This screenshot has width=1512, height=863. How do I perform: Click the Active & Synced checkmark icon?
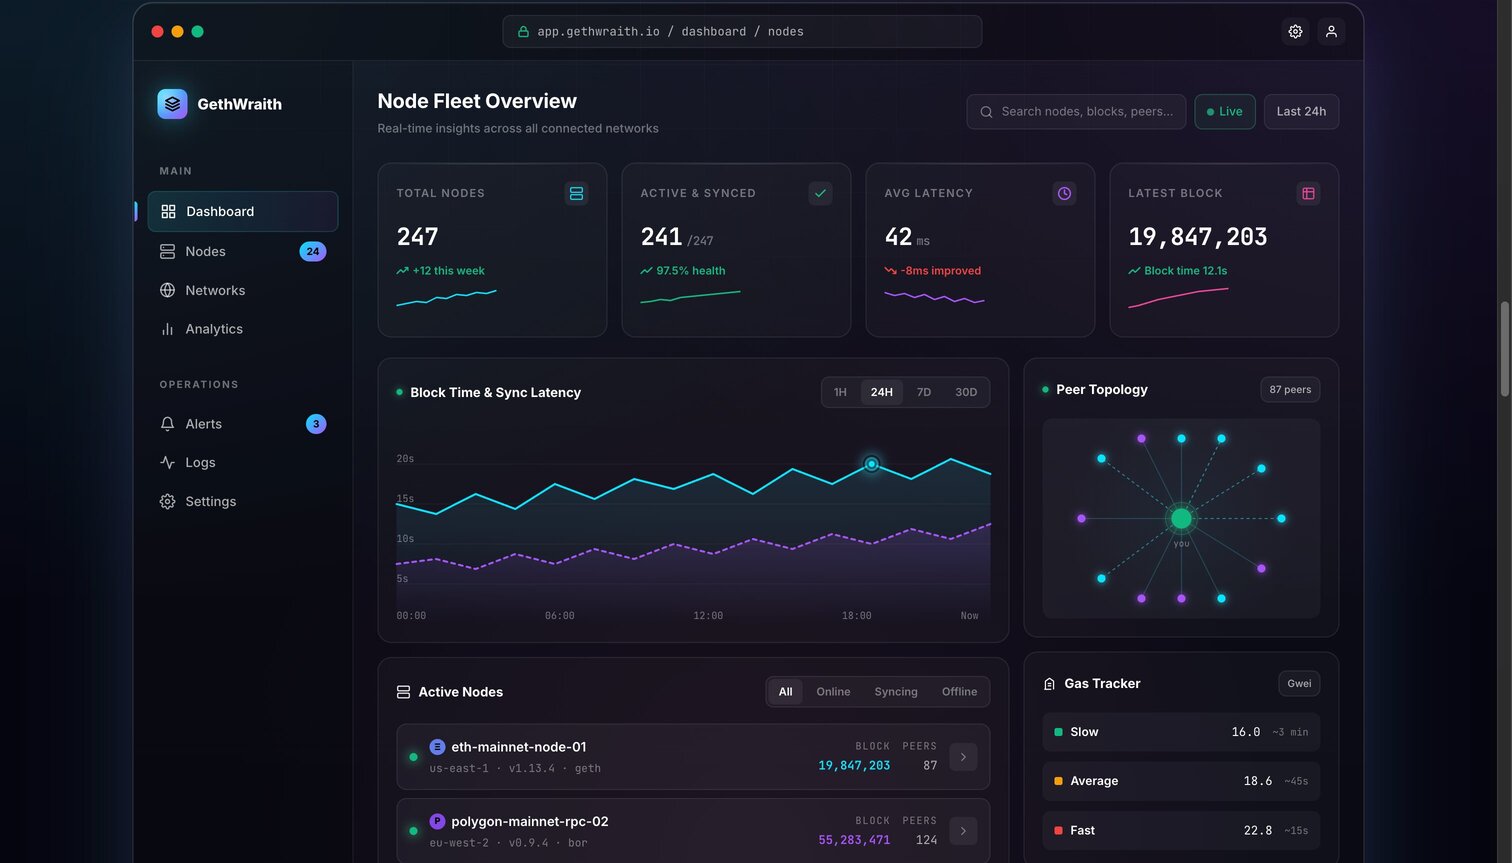point(820,193)
